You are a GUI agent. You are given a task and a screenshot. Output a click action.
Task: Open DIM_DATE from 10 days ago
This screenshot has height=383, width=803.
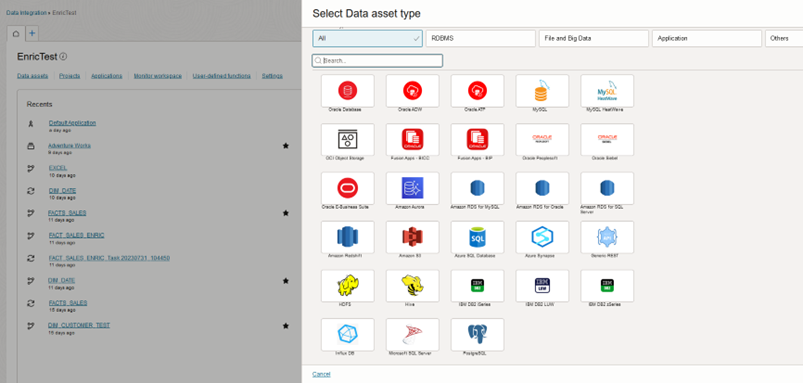(x=62, y=190)
